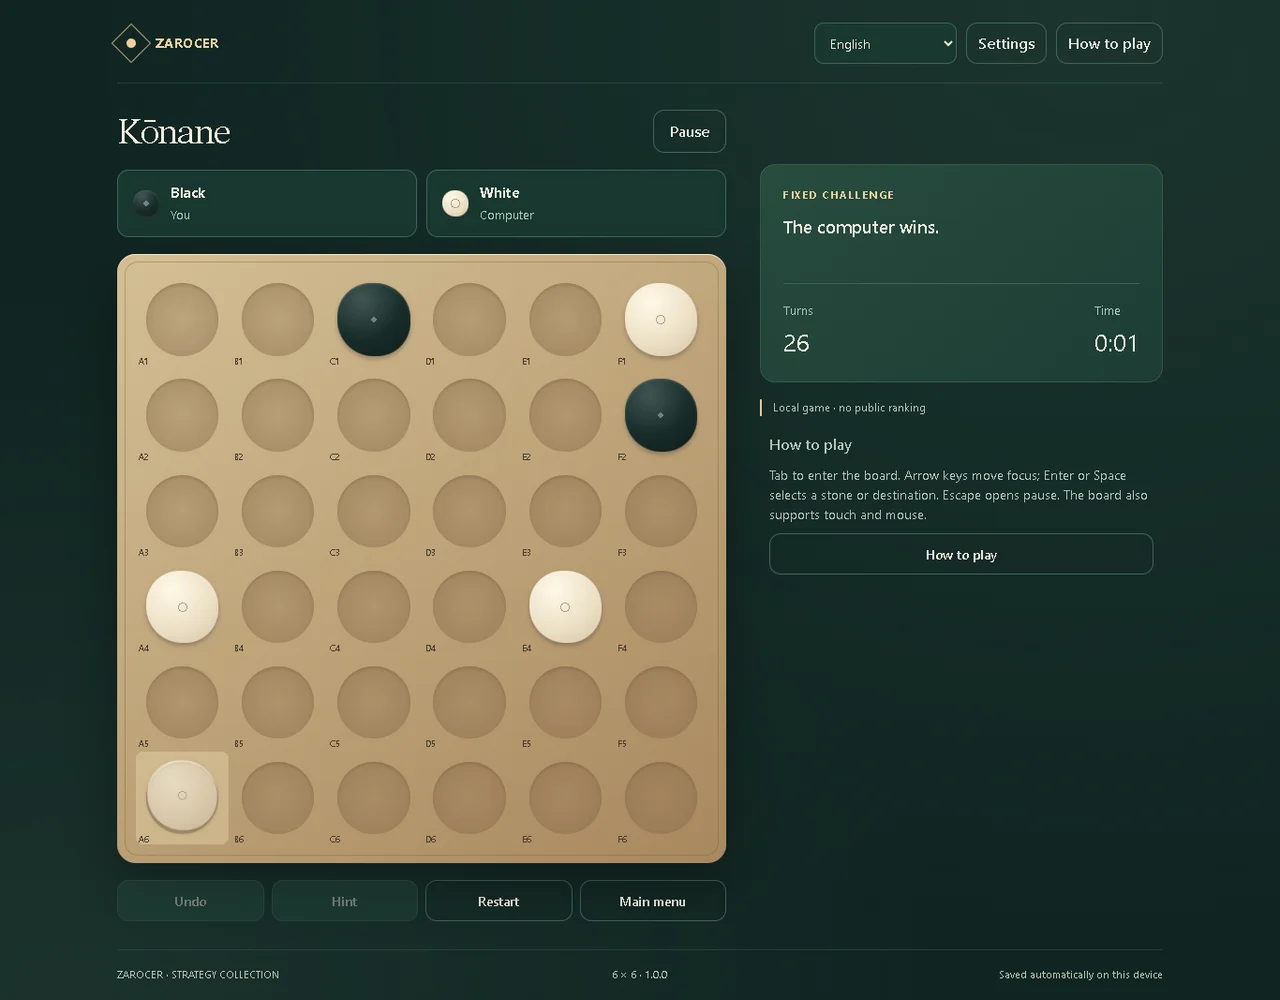Select the black stone on C1

tap(374, 319)
